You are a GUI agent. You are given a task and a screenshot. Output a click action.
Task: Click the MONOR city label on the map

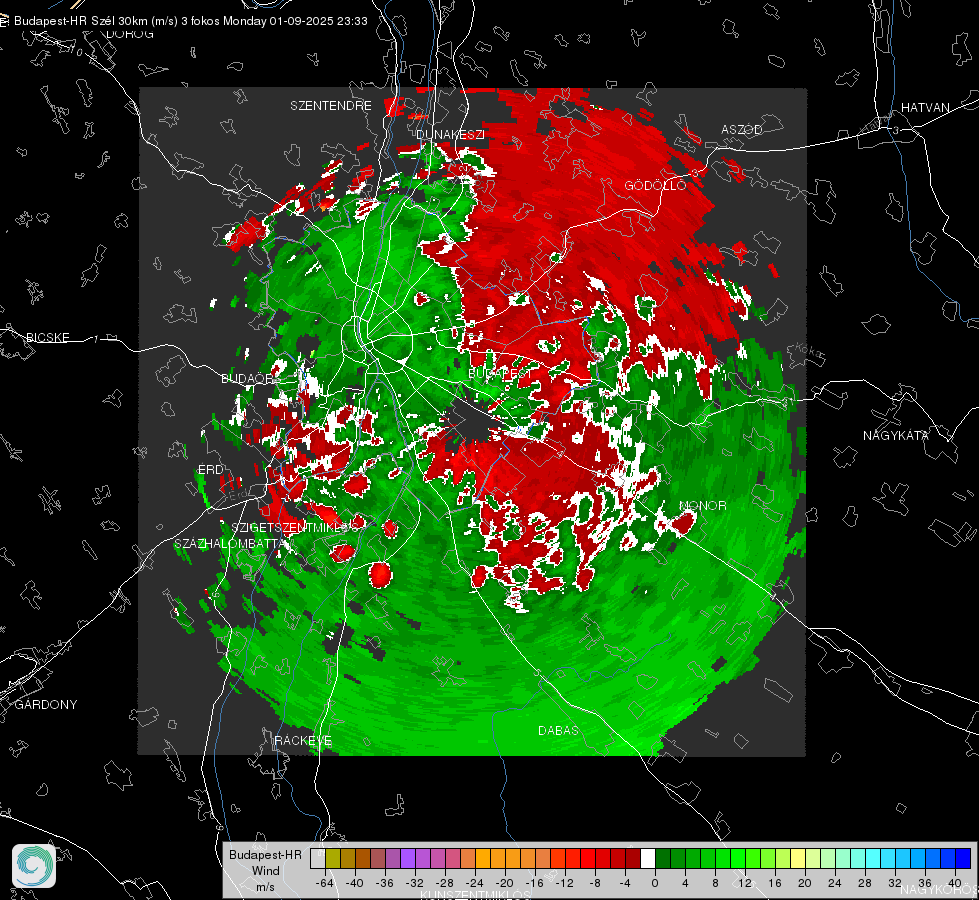[702, 506]
